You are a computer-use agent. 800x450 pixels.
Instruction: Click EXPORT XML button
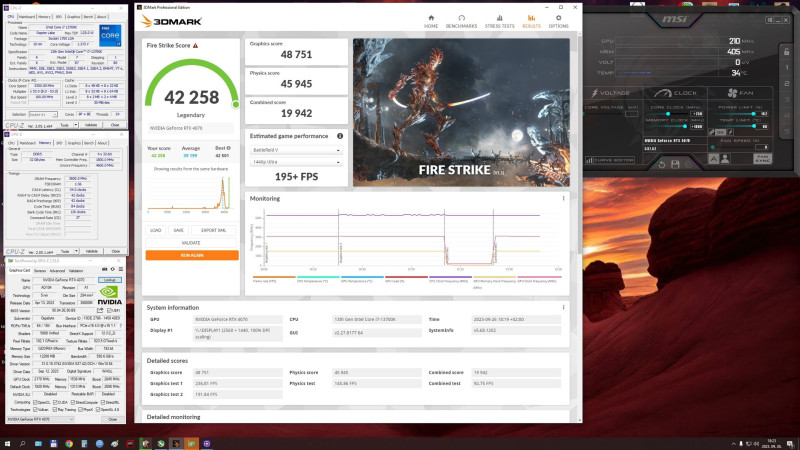coord(213,230)
